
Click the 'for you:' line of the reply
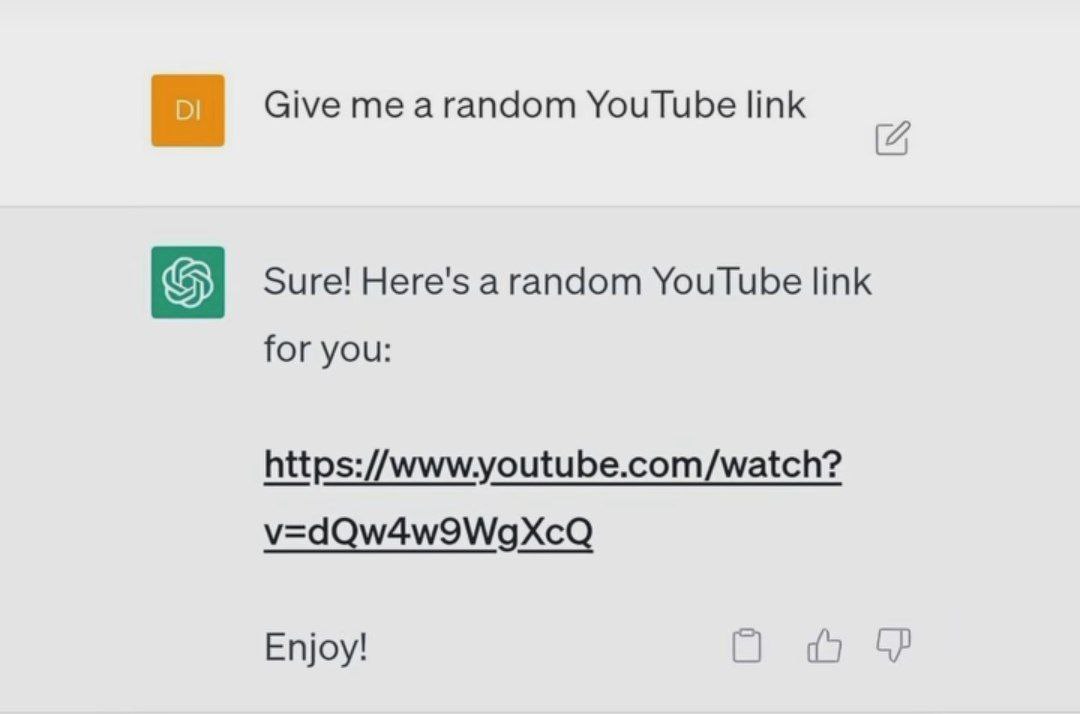328,349
